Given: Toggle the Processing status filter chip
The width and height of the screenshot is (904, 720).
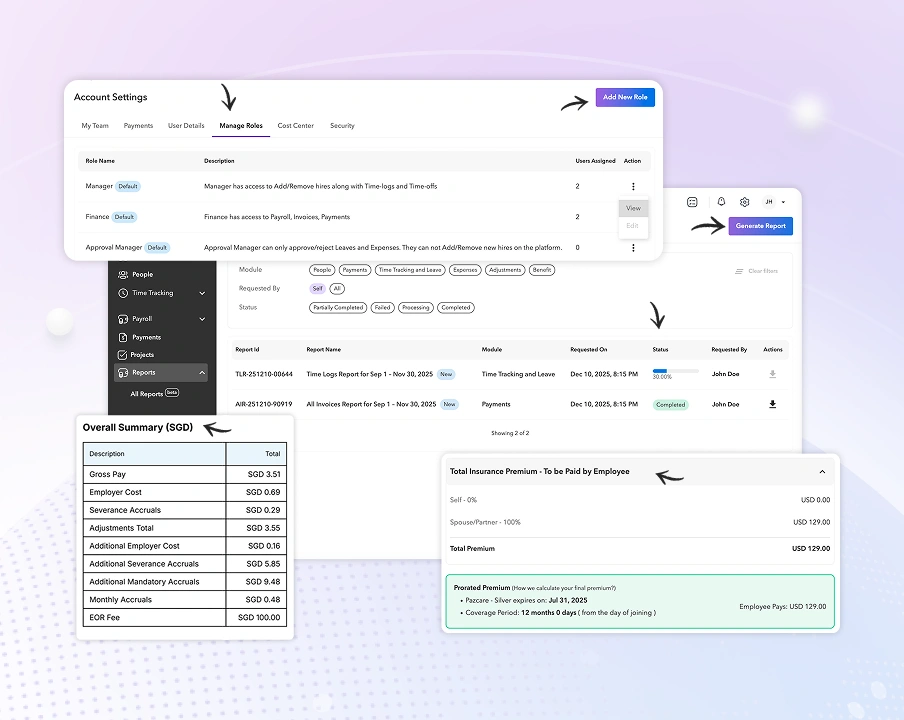Looking at the screenshot, I should (416, 308).
